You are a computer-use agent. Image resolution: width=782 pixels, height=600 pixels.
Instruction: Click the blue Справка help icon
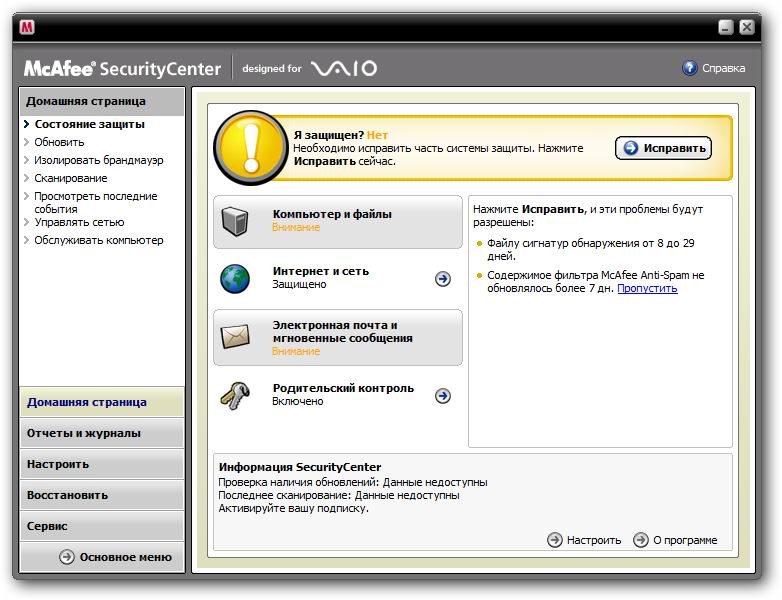(689, 68)
